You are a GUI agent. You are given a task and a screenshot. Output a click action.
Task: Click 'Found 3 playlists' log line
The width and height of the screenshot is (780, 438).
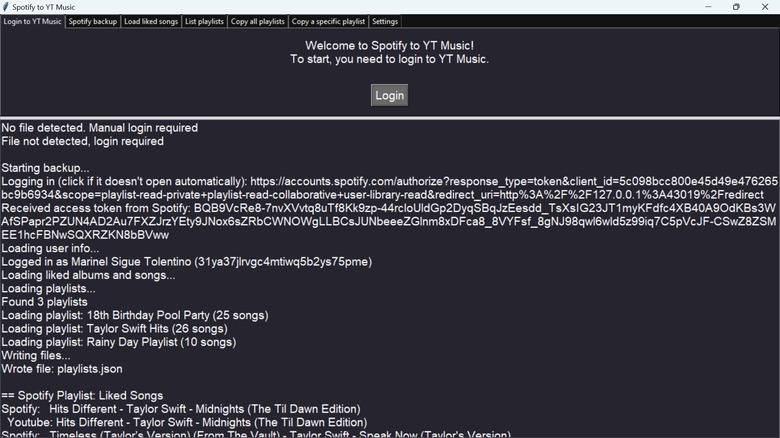(x=44, y=302)
